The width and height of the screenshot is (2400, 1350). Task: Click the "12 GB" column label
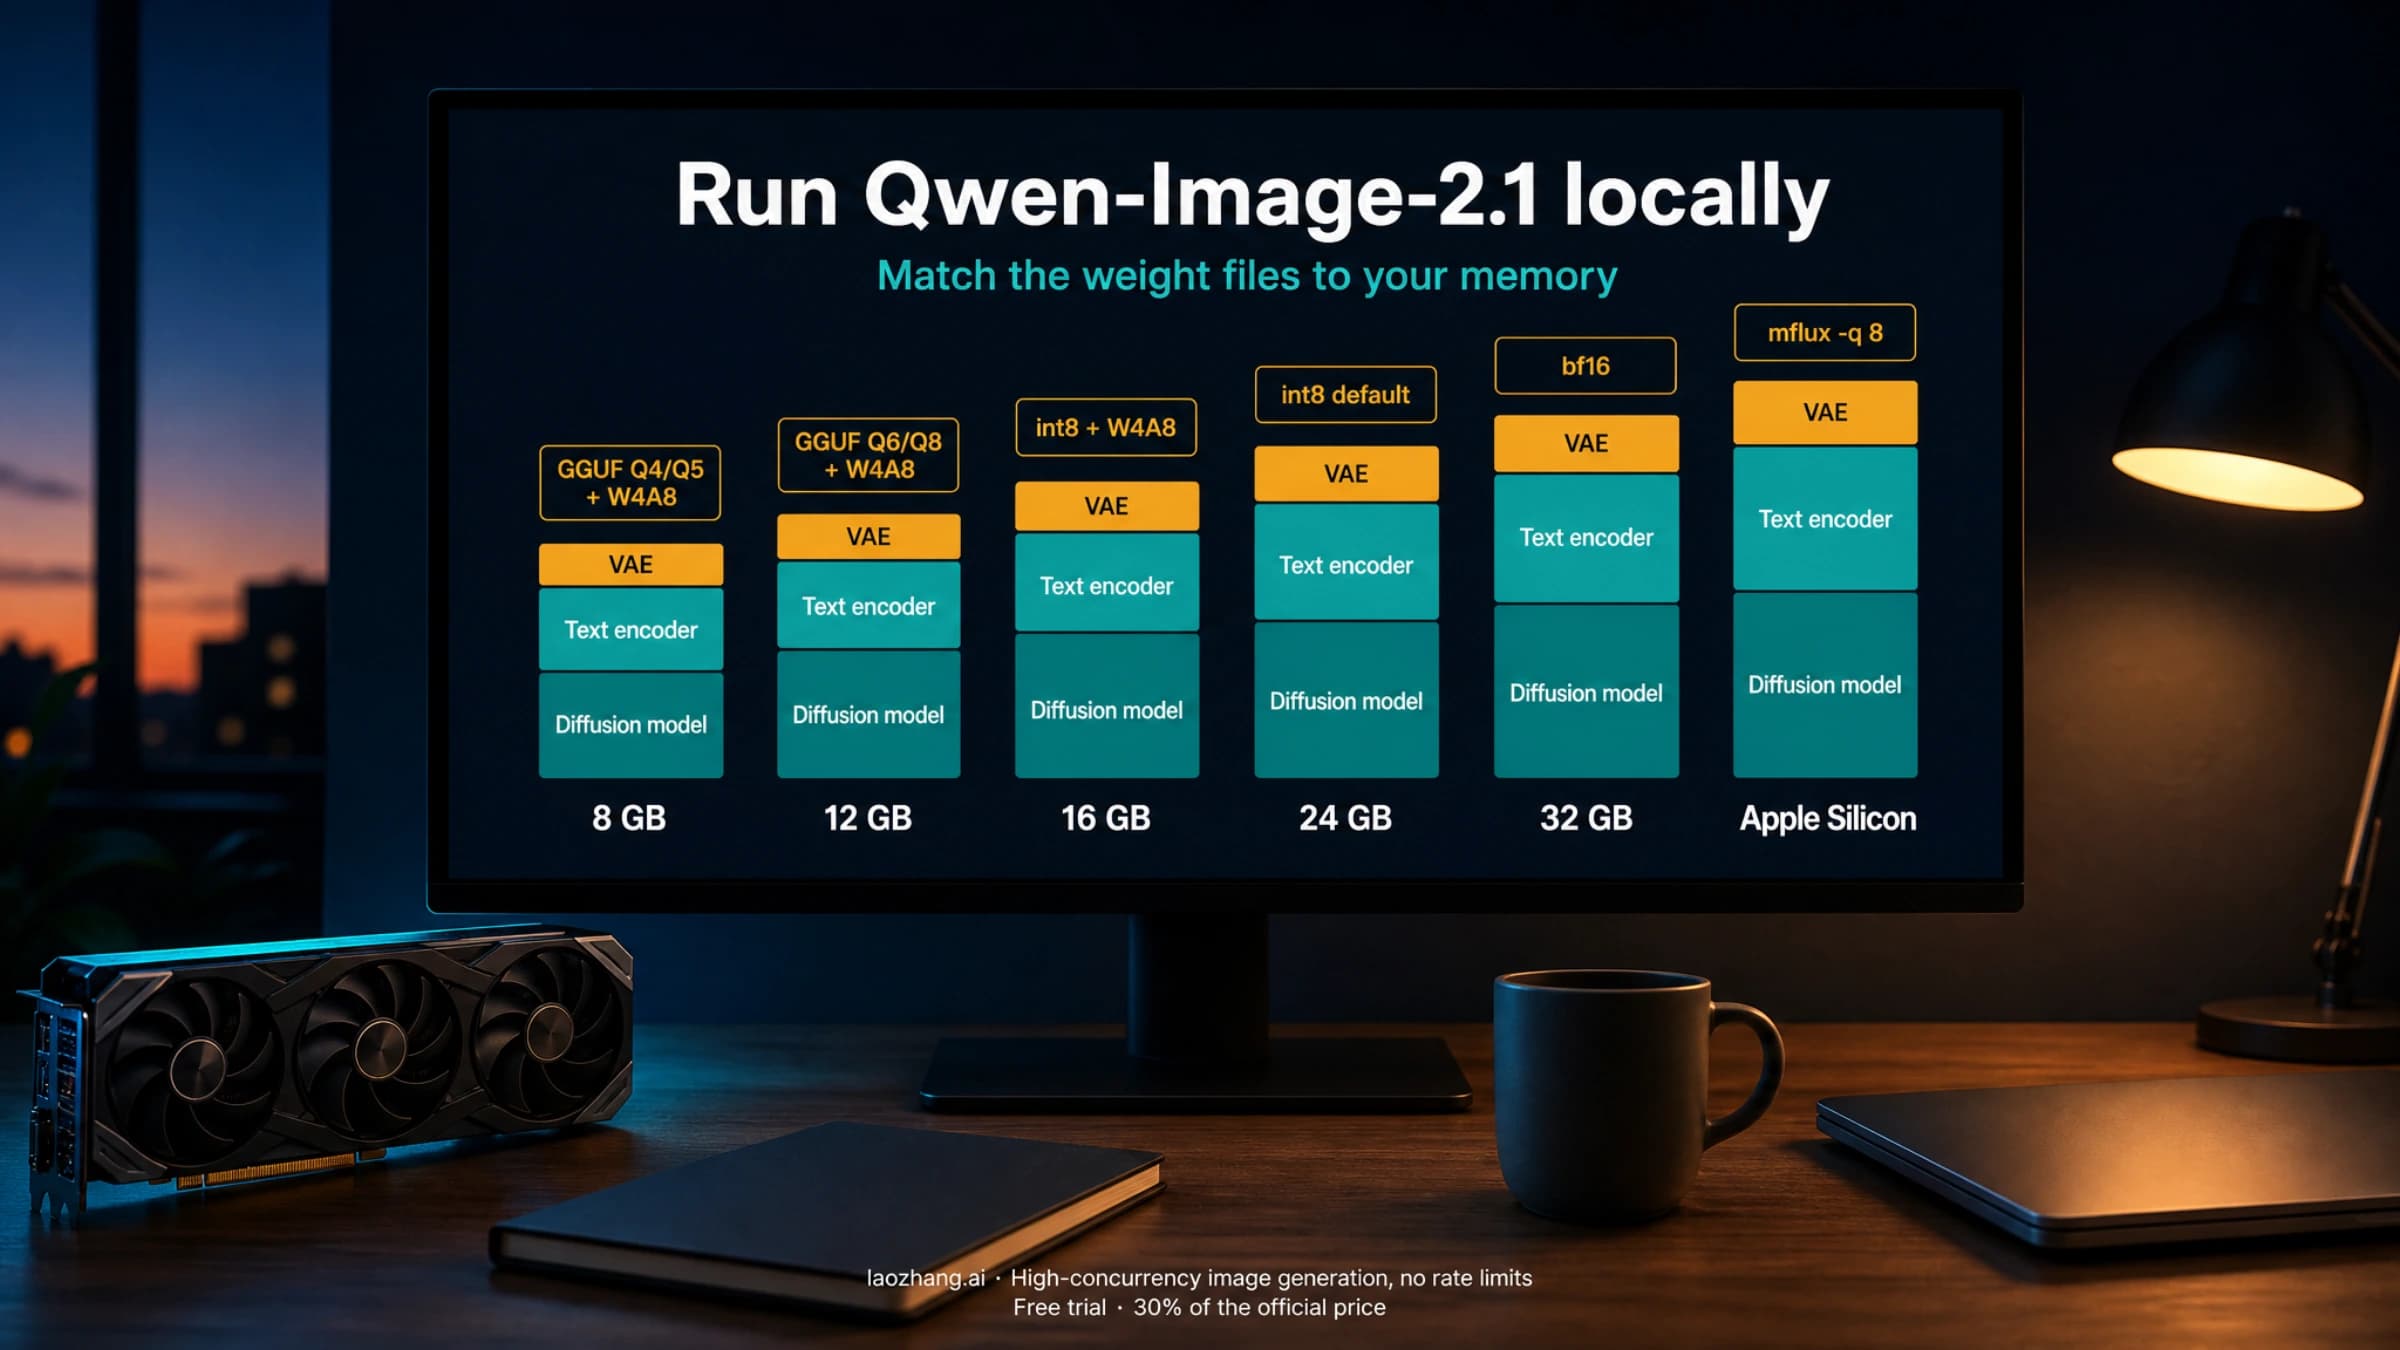click(x=868, y=818)
